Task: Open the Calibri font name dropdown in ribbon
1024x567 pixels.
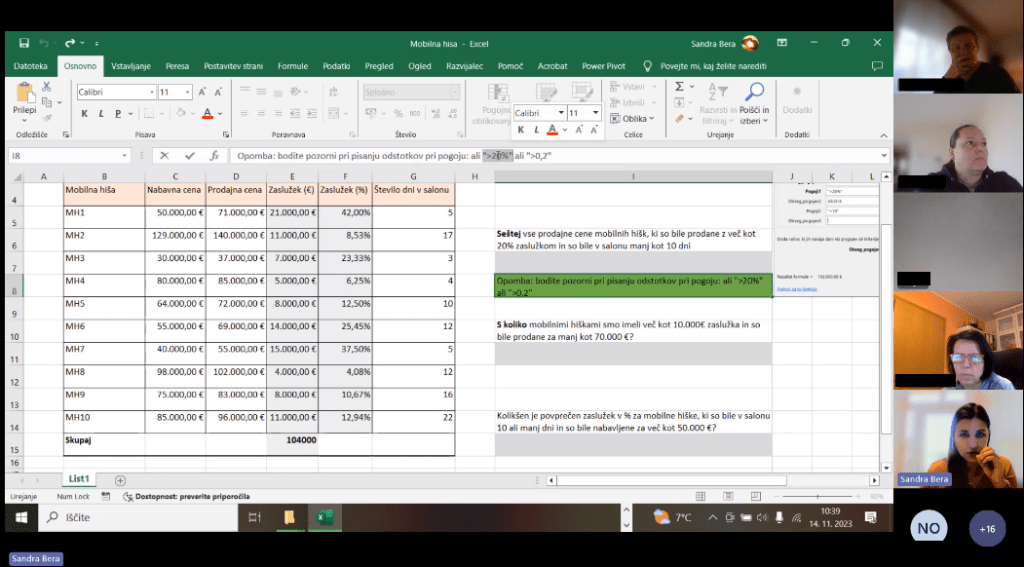Action: coord(151,92)
